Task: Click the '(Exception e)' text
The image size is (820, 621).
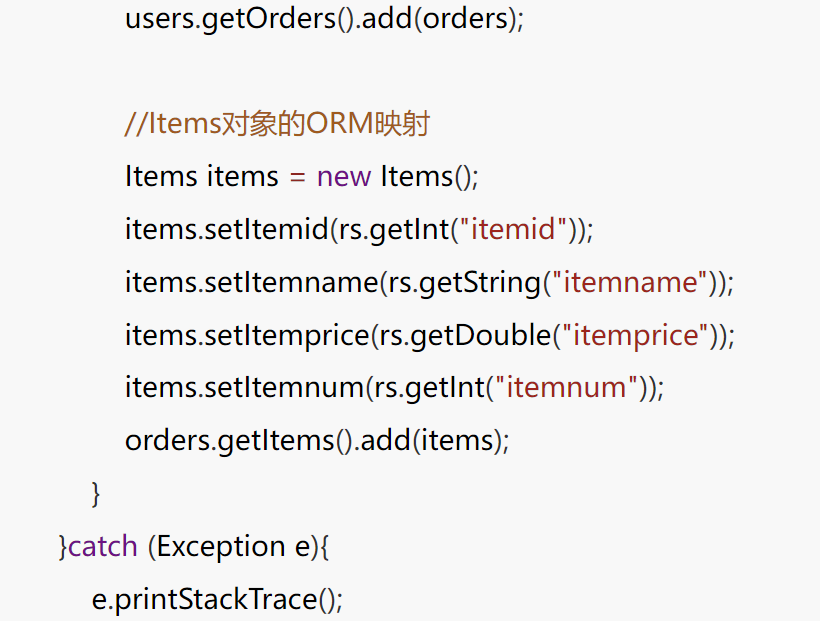Action: (233, 547)
